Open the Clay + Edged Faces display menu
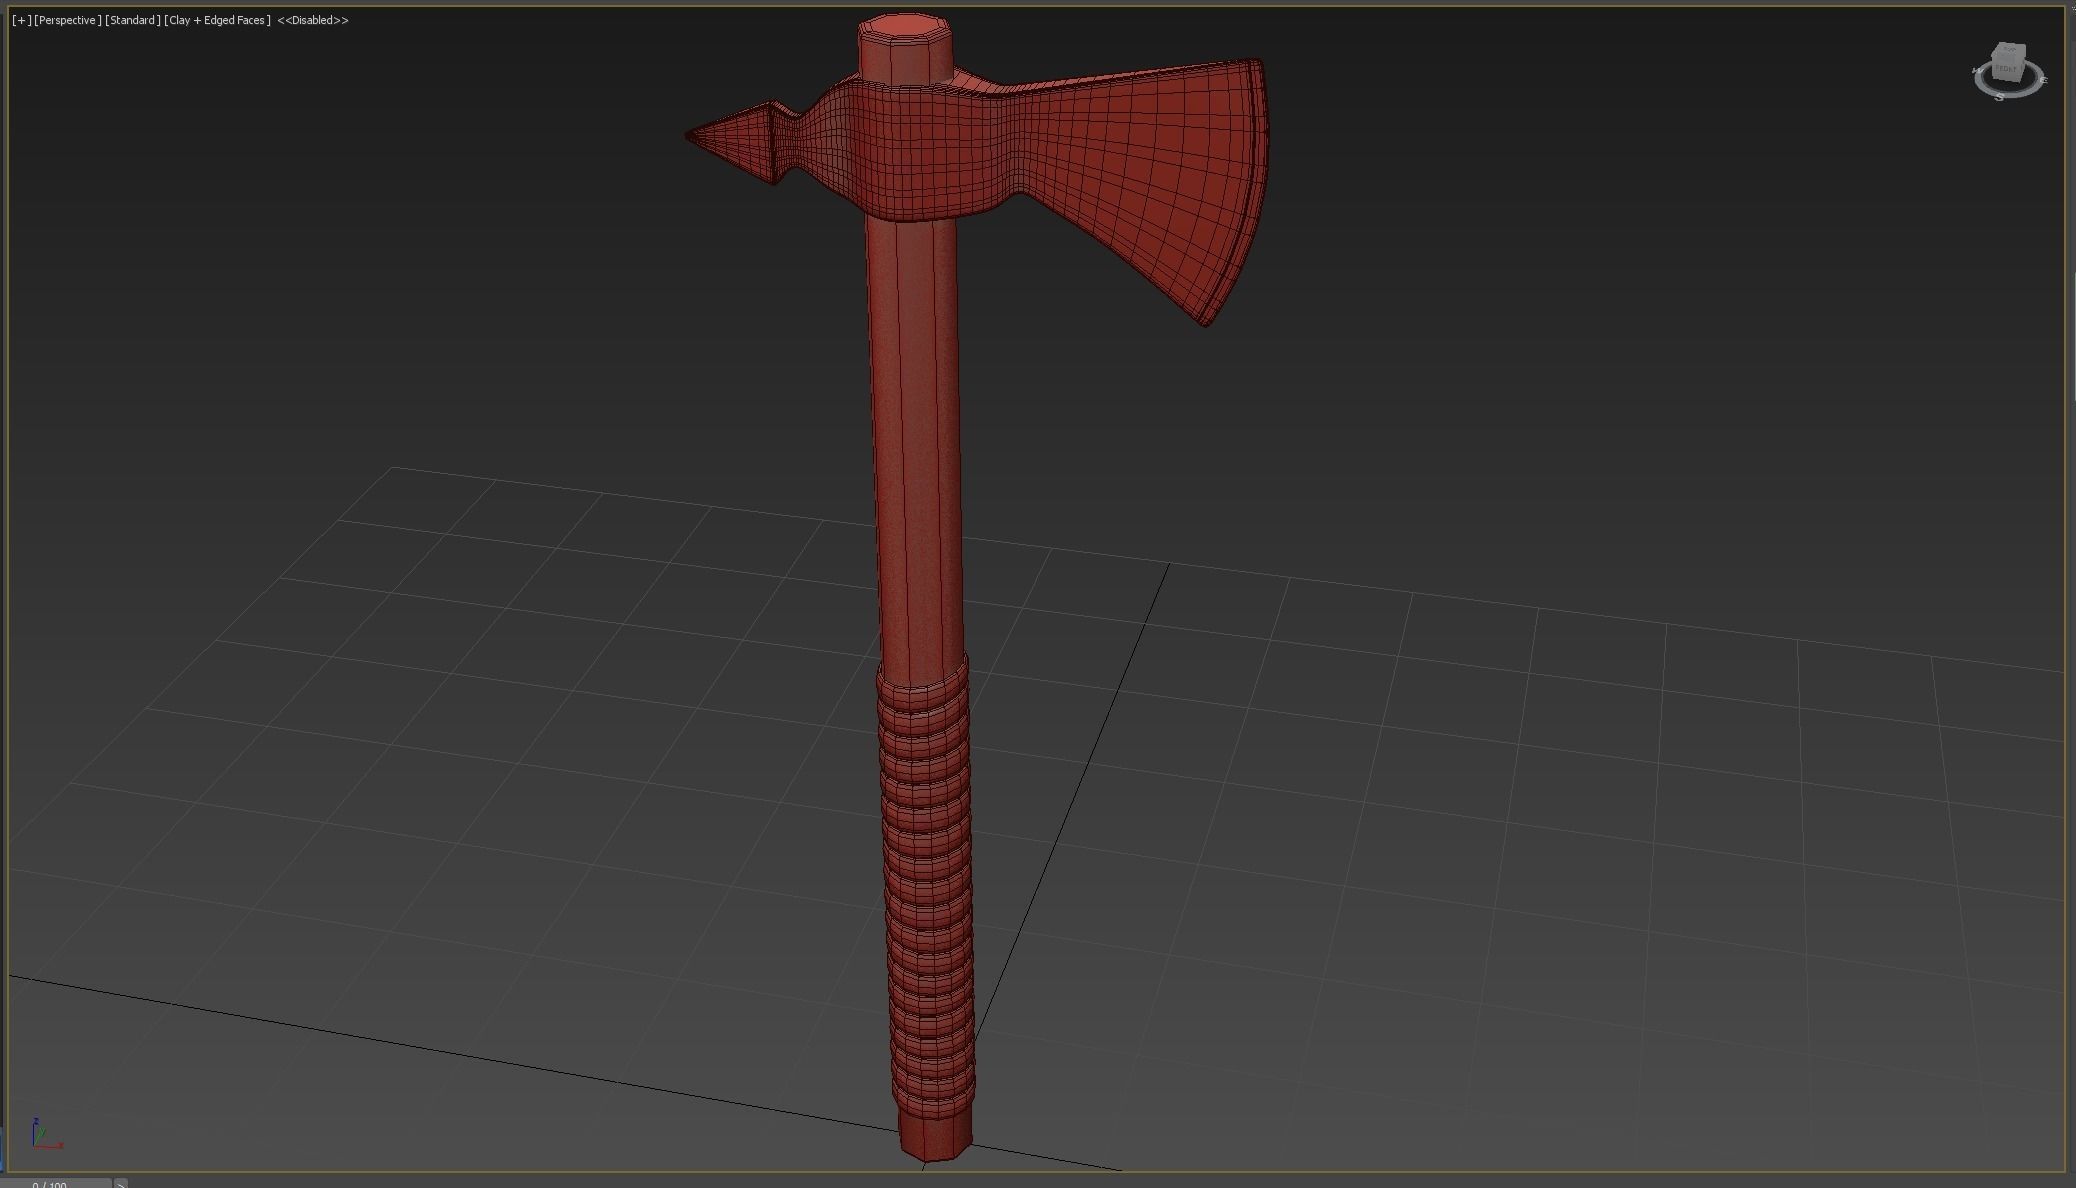The image size is (2076, 1188). coord(218,20)
